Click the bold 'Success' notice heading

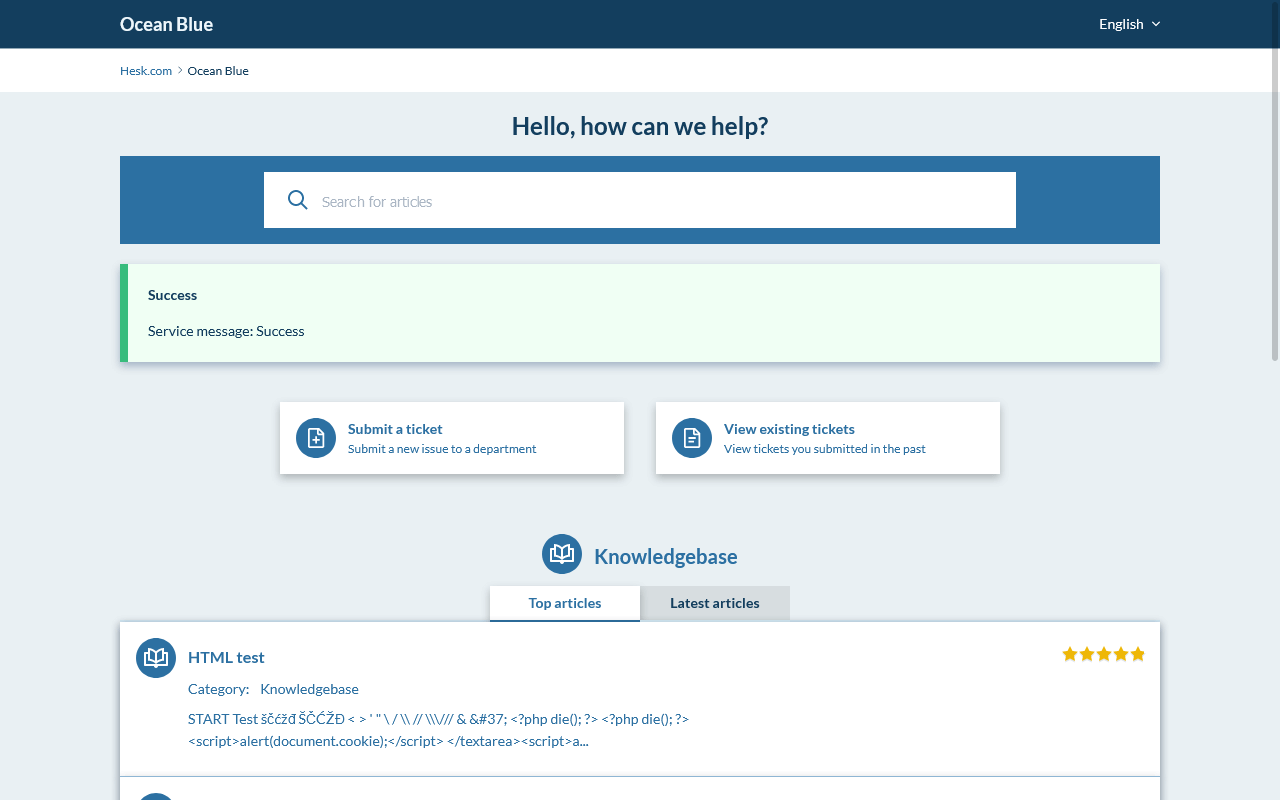(x=173, y=295)
